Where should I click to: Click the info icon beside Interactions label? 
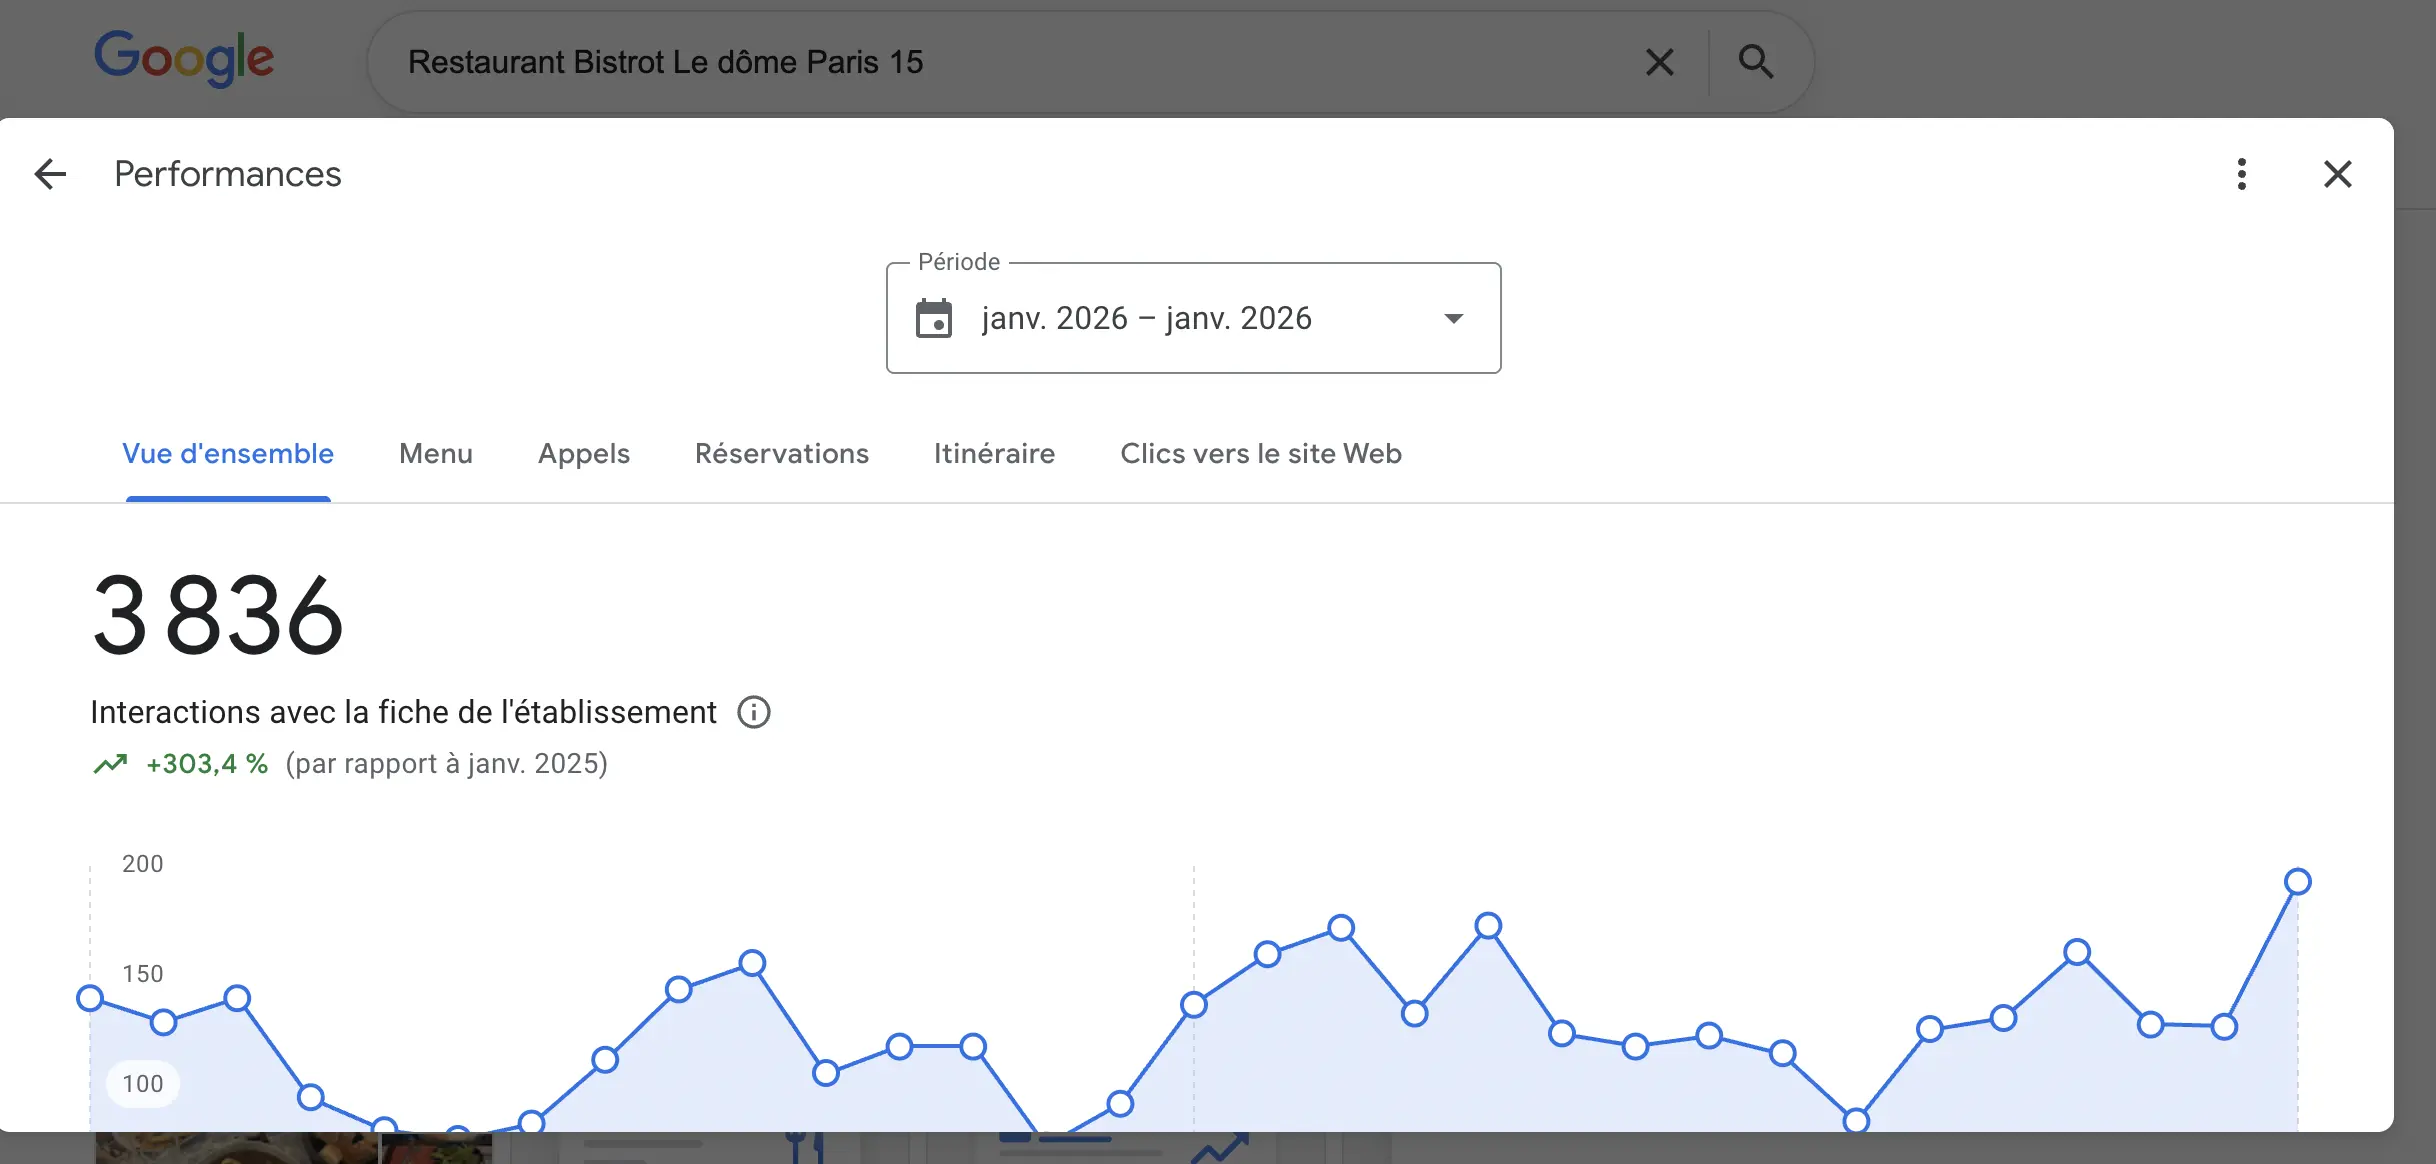pos(754,712)
